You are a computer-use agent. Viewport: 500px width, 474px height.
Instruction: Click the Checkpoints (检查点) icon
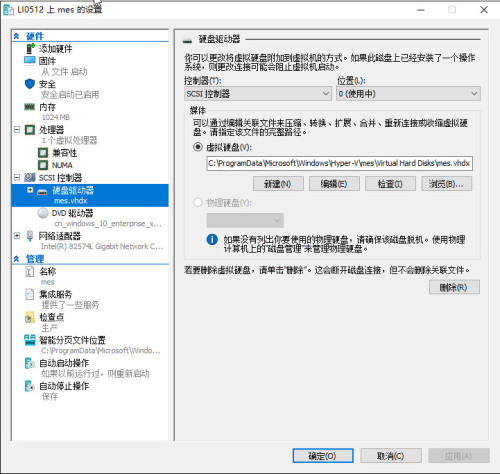(x=30, y=317)
